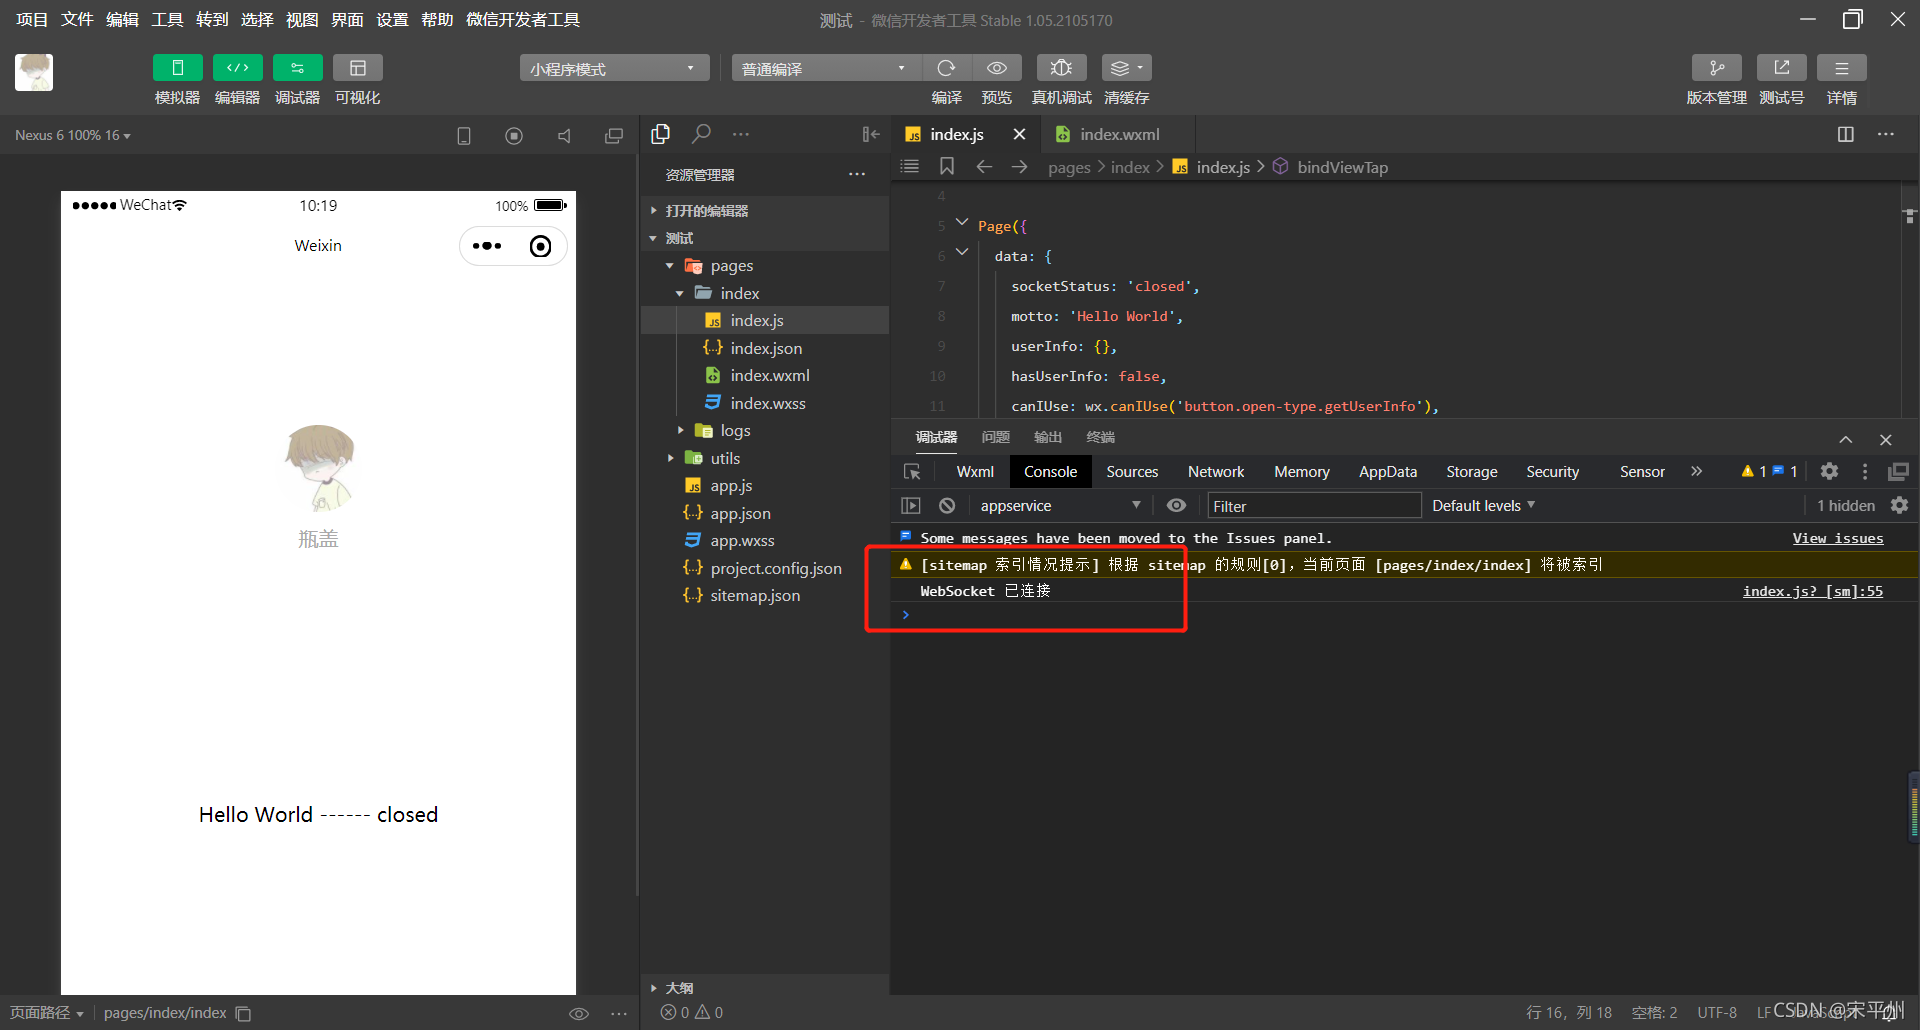
Task: Toggle the simulator mute sound icon
Action: tap(564, 135)
